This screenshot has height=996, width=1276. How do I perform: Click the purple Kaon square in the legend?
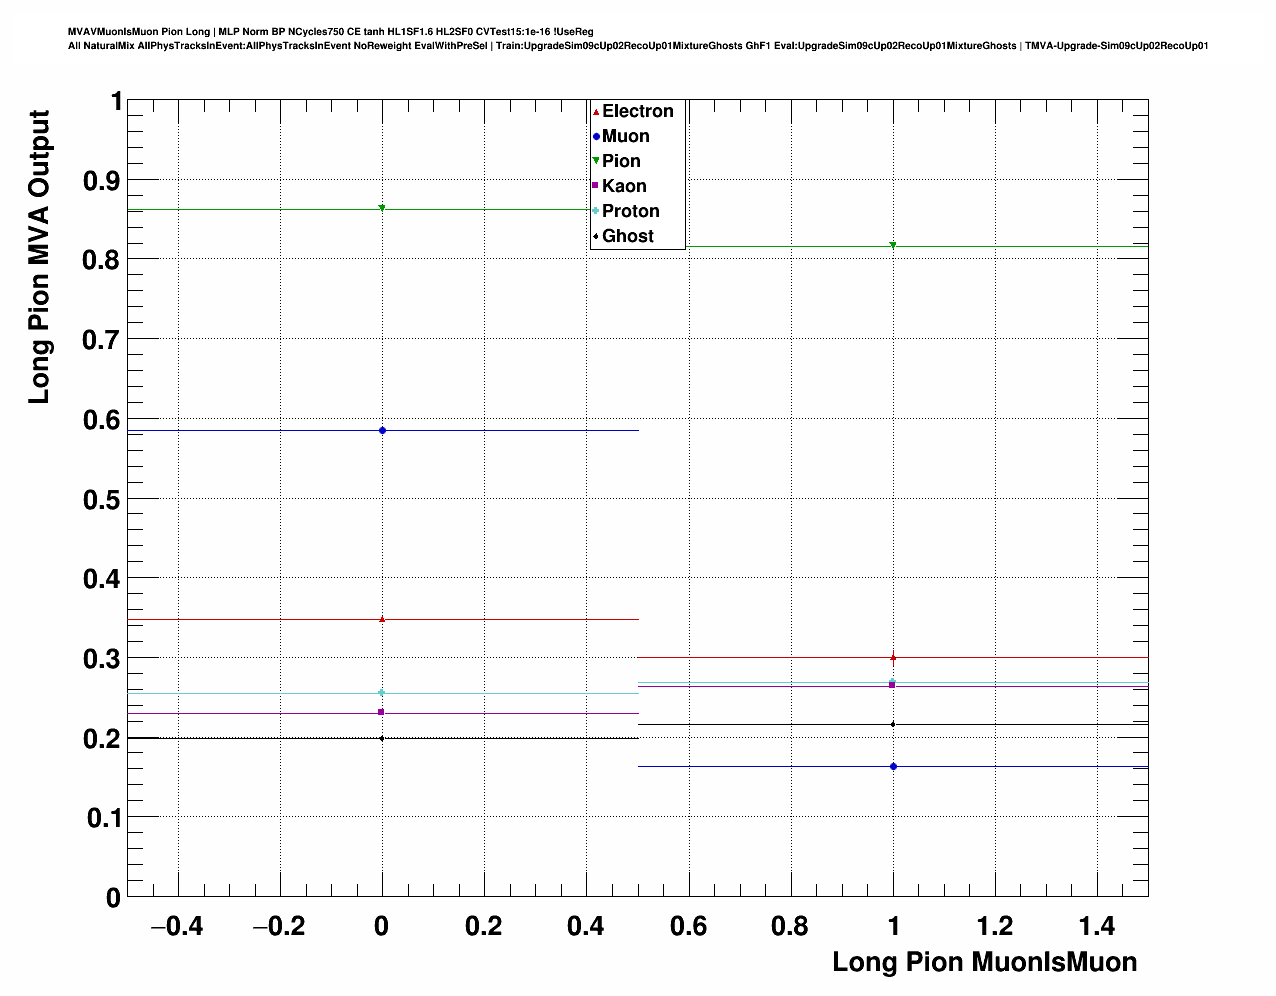coord(596,186)
